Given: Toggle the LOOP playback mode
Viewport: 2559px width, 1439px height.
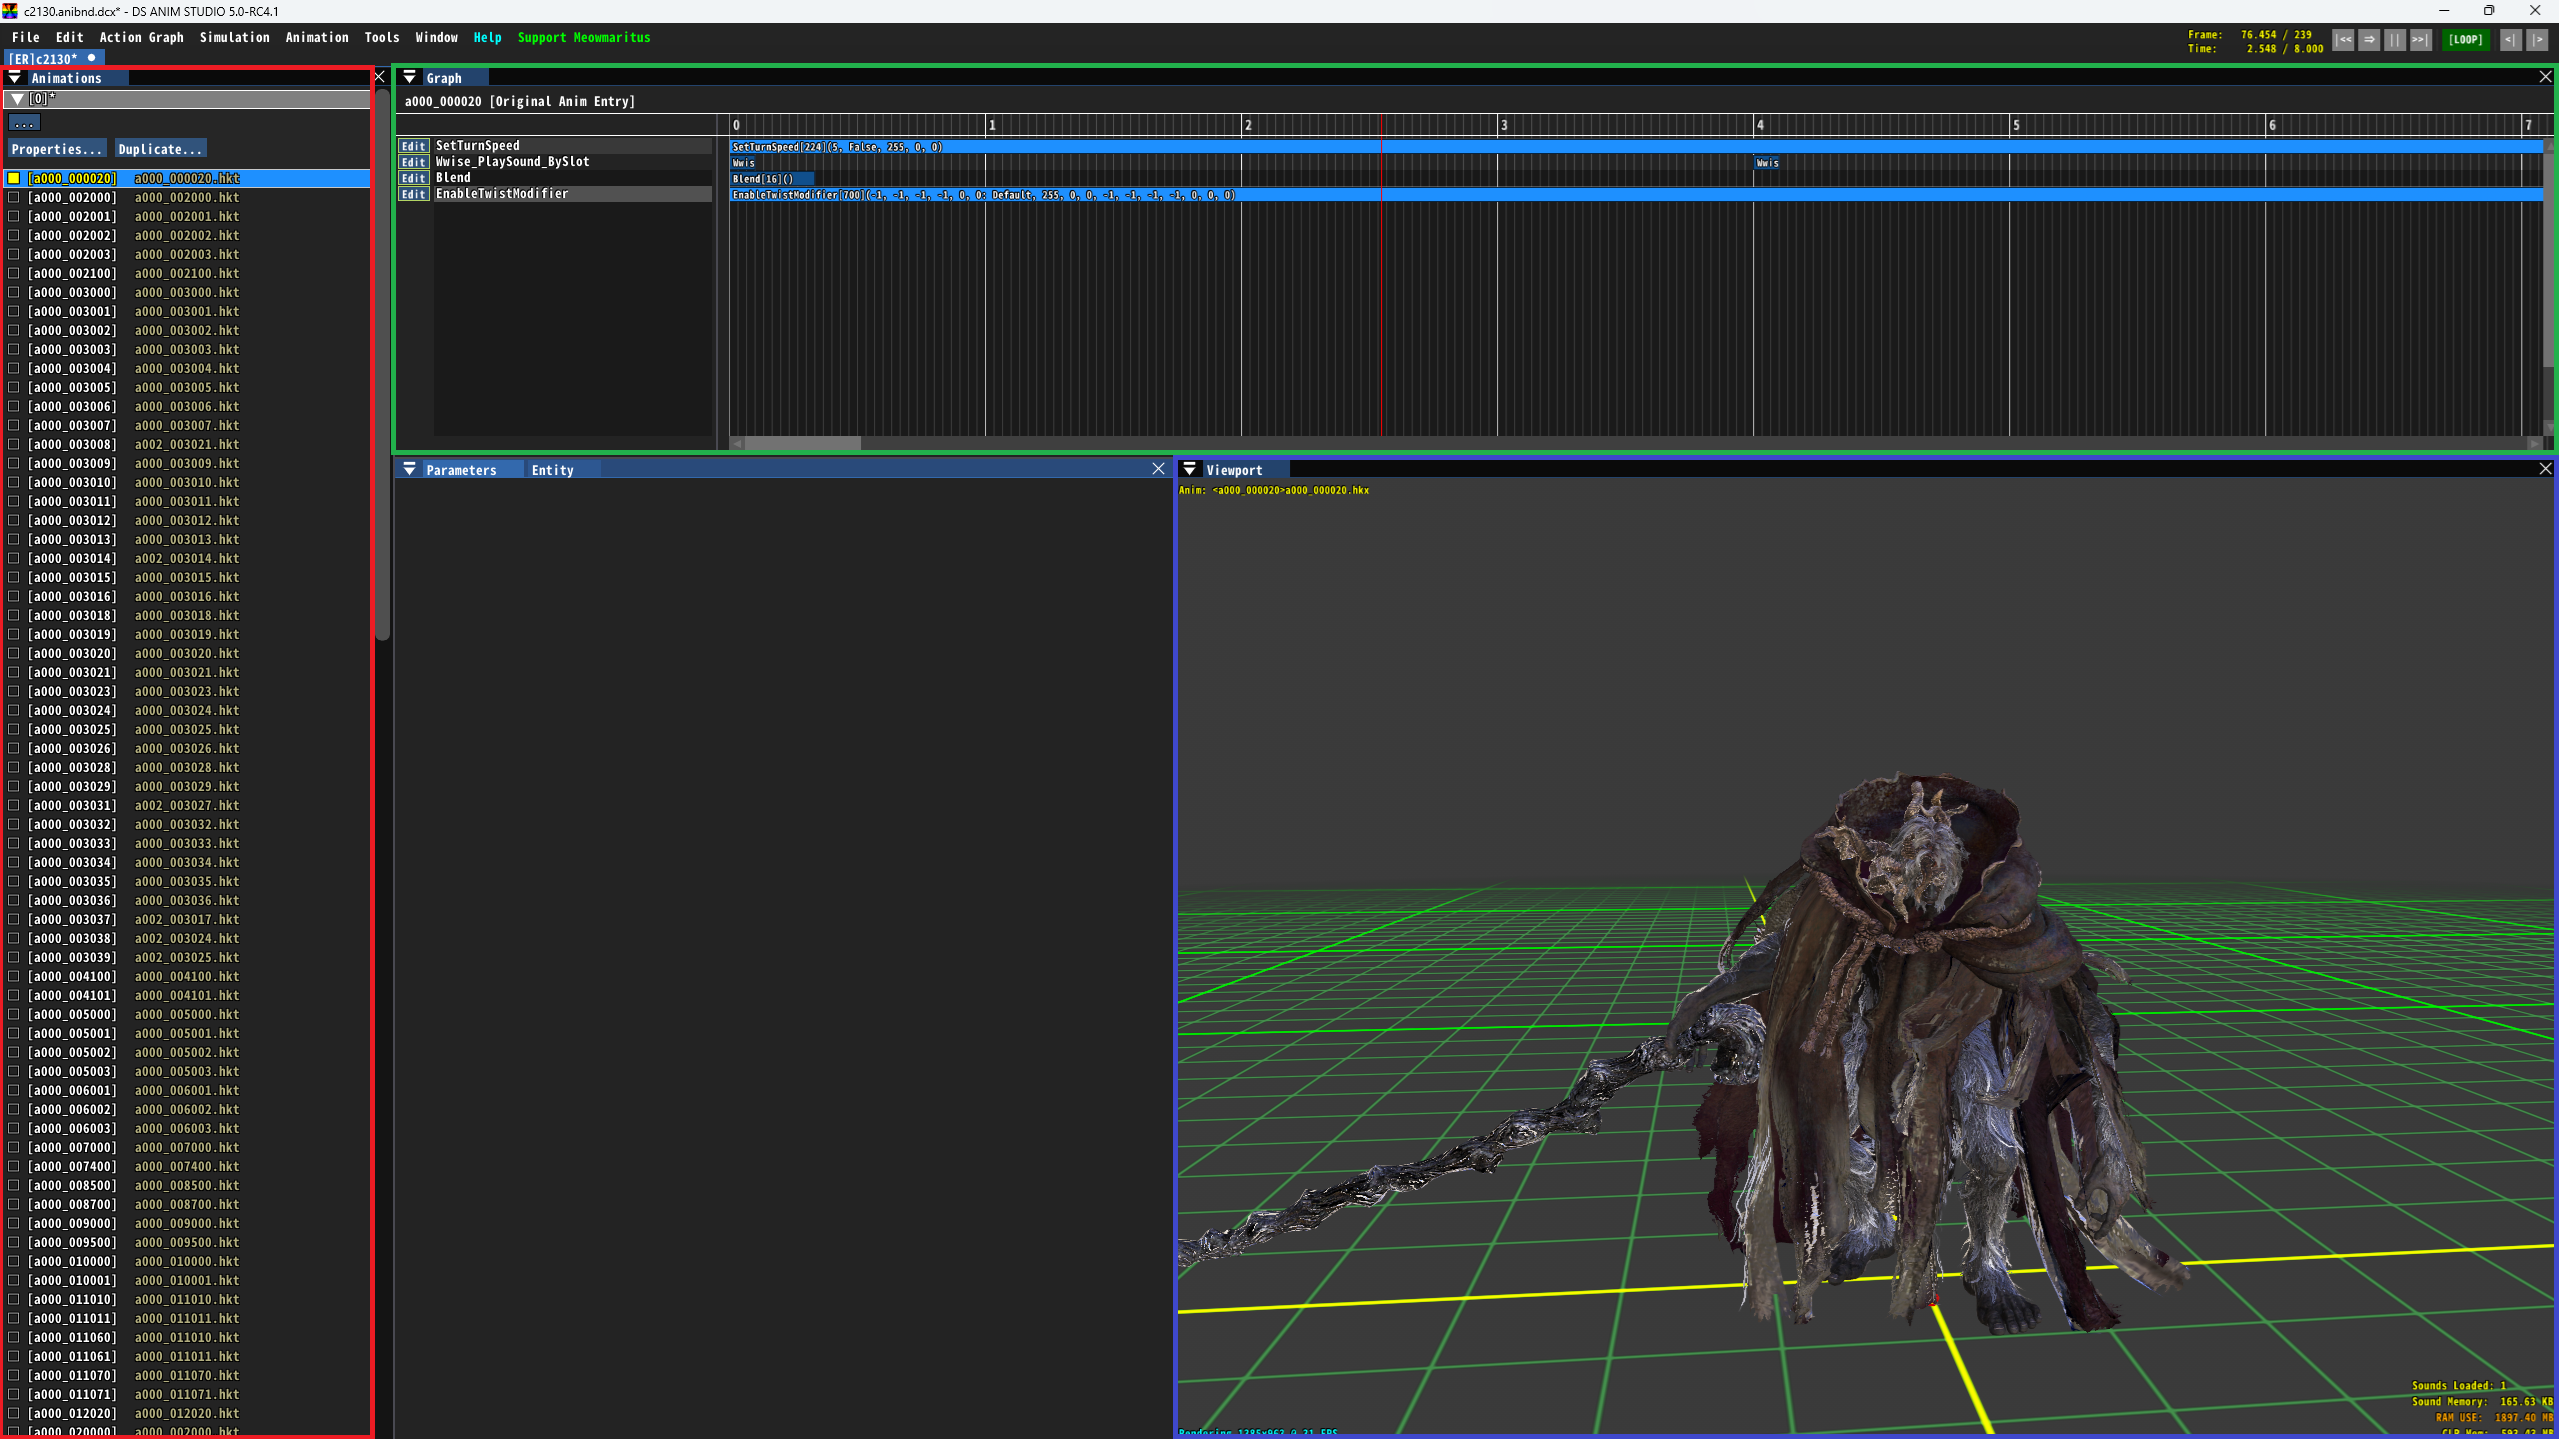Looking at the screenshot, I should pos(2465,40).
